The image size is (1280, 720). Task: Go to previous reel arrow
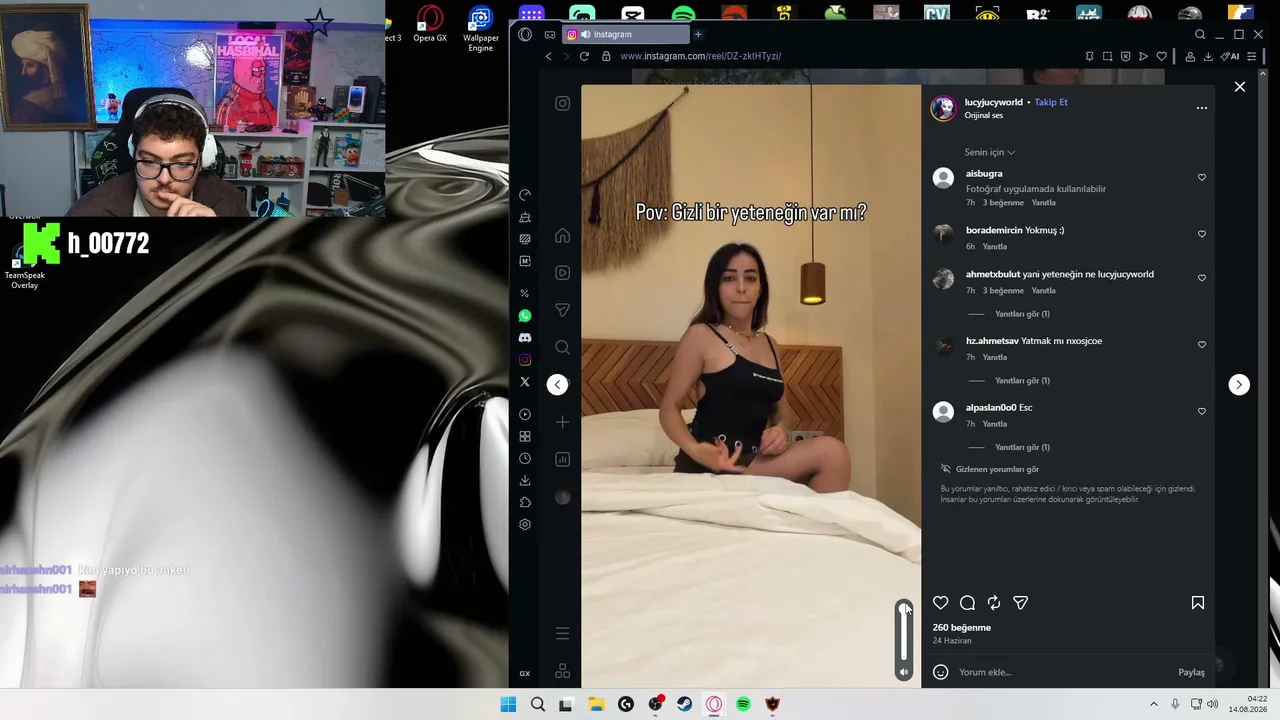pos(558,385)
